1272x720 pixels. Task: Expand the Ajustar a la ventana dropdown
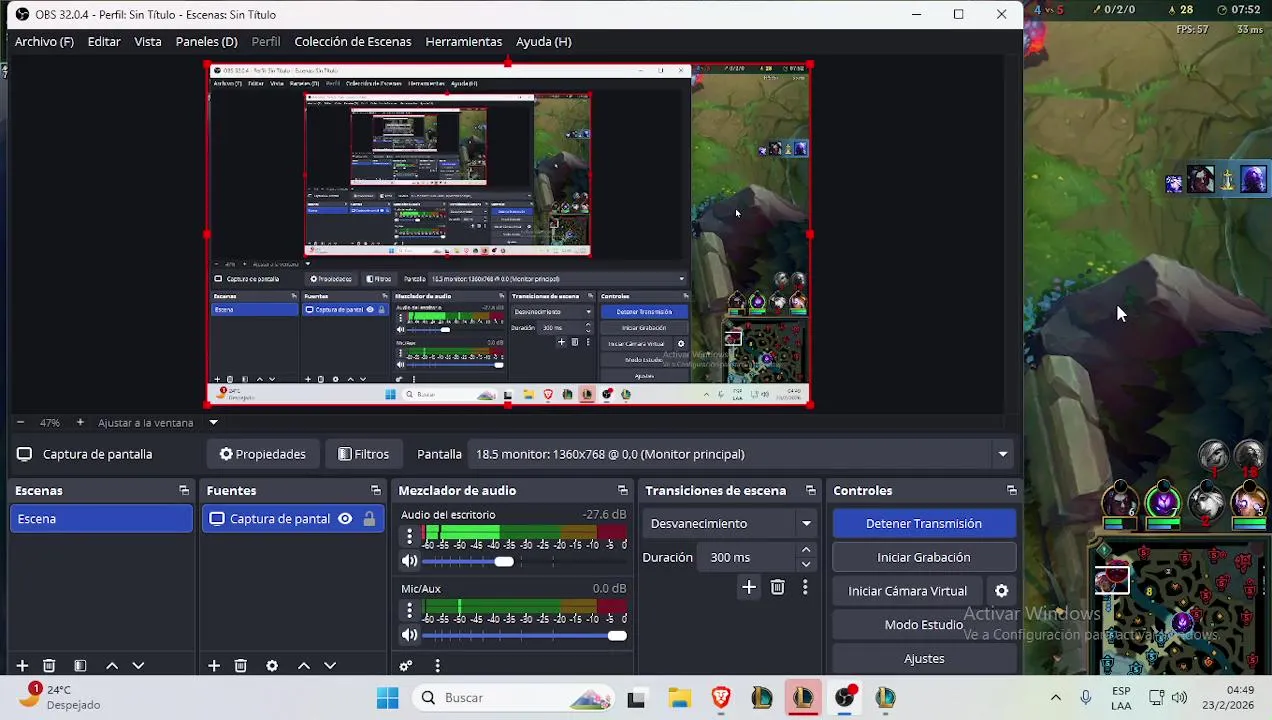[x=213, y=423]
